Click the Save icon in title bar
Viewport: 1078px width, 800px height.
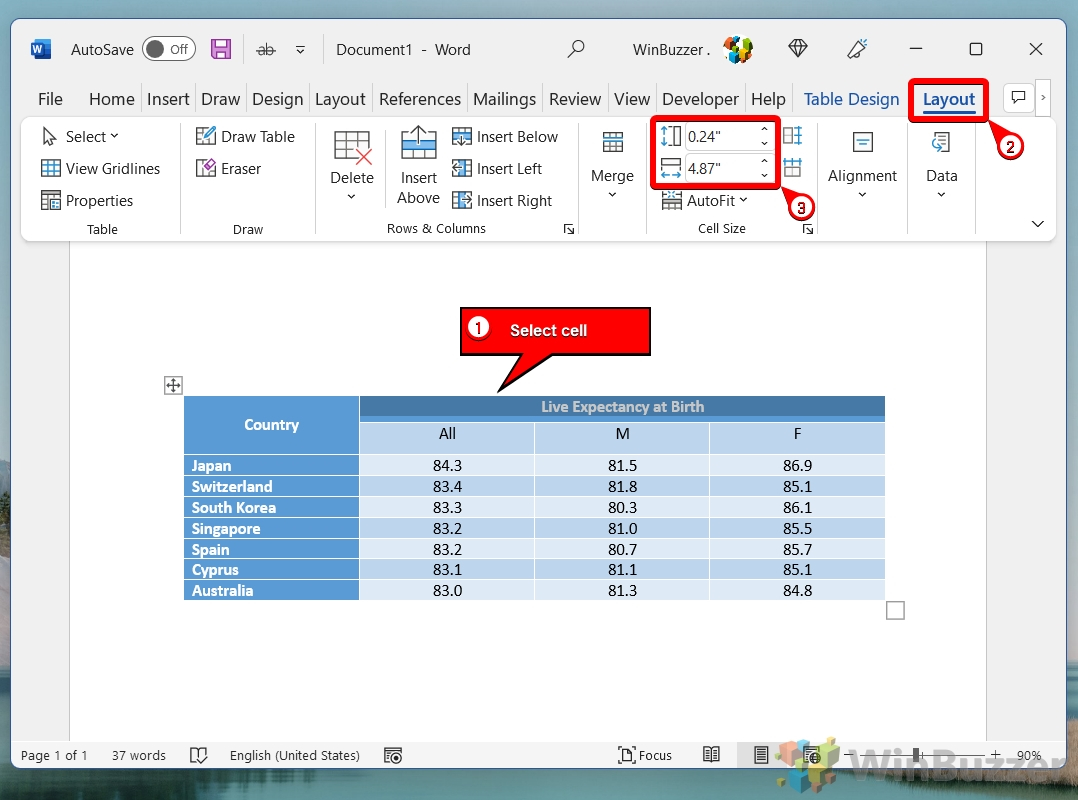pos(221,49)
